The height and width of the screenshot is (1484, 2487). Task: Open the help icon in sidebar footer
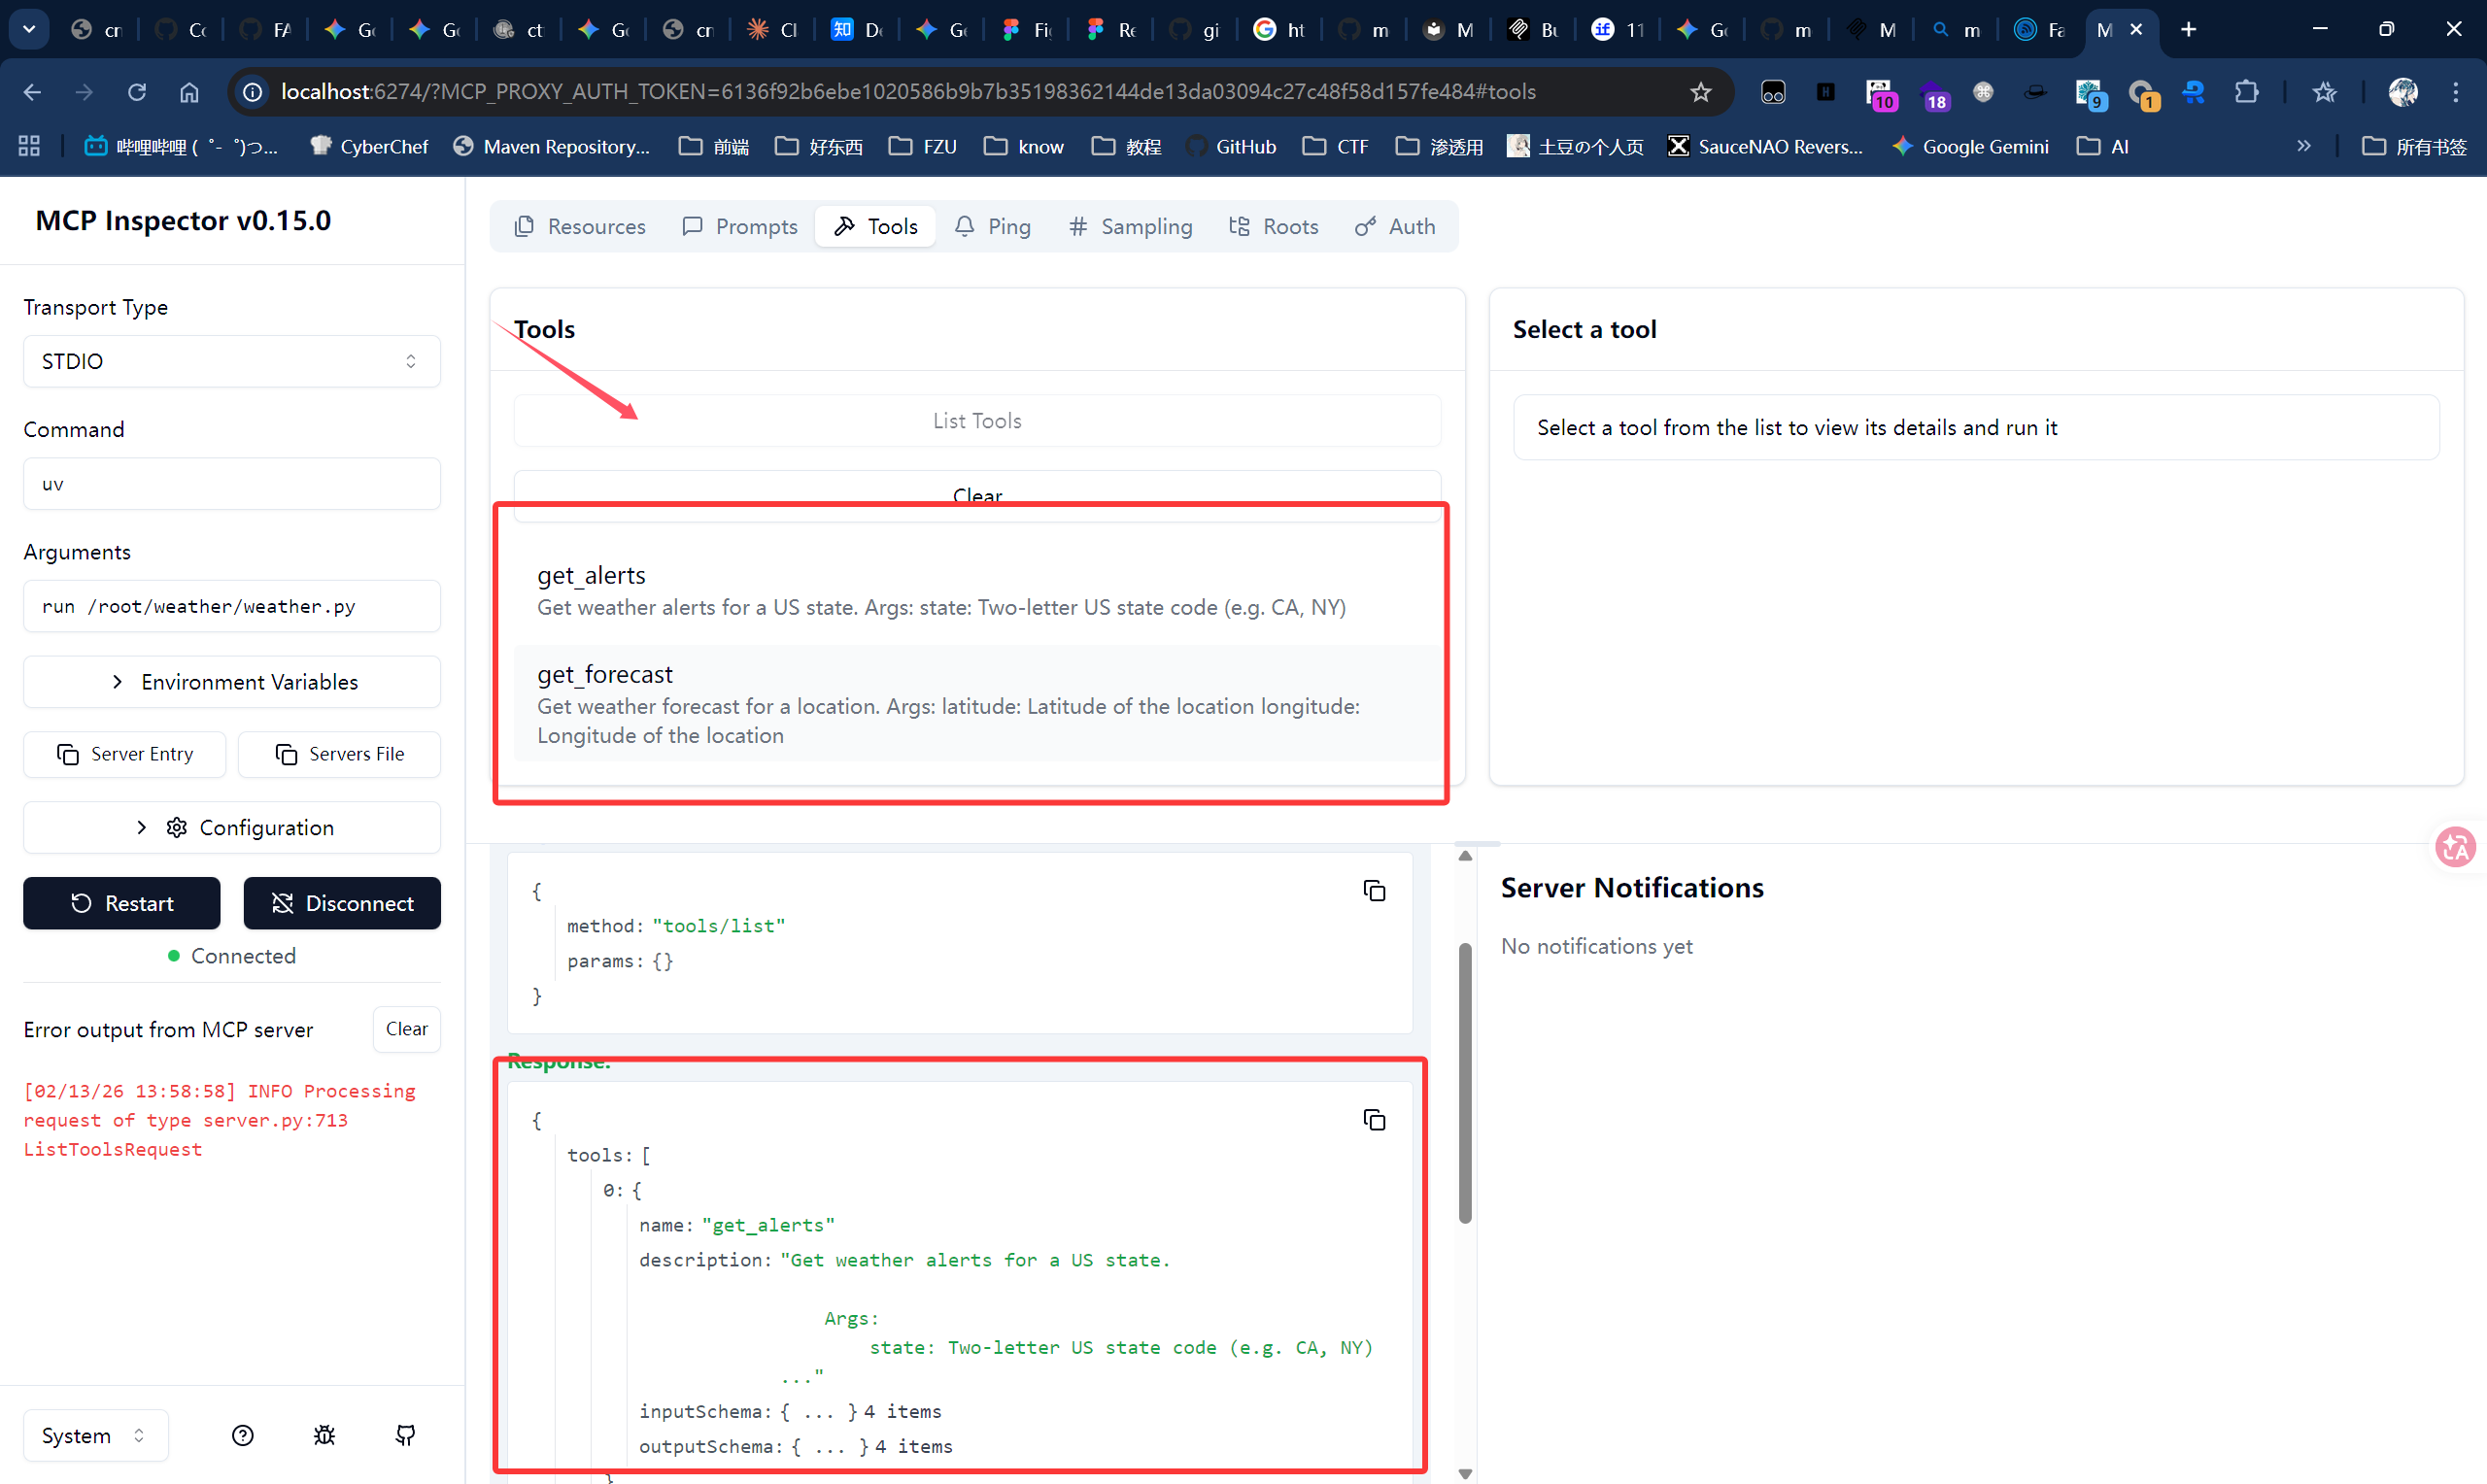[x=242, y=1435]
